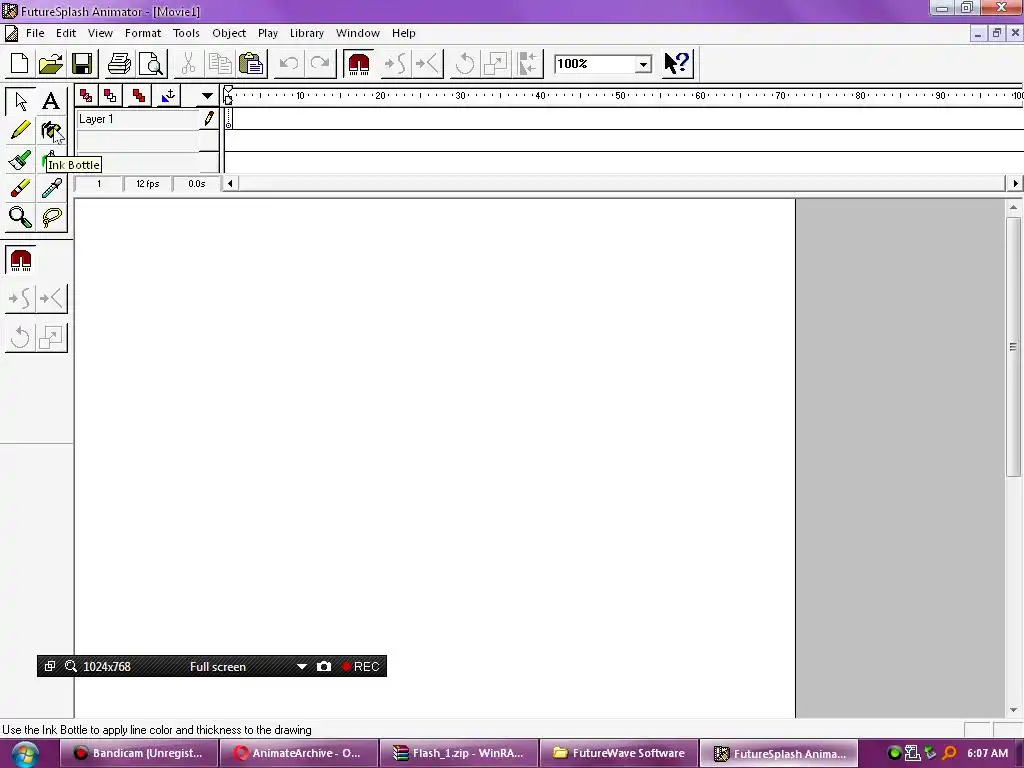This screenshot has height=768, width=1024.
Task: Click second onion-skin outline button in timeline
Action: click(110, 95)
